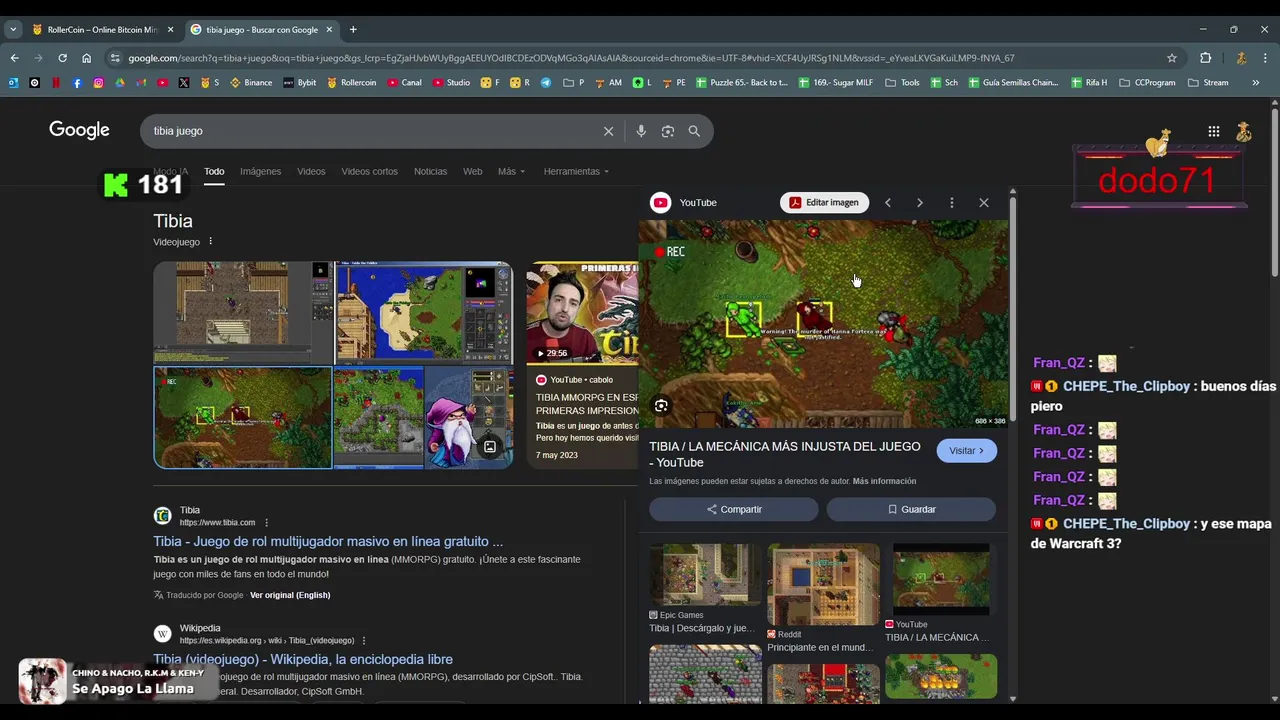1280x720 pixels.
Task: Select the Todo results tab
Action: click(x=214, y=172)
